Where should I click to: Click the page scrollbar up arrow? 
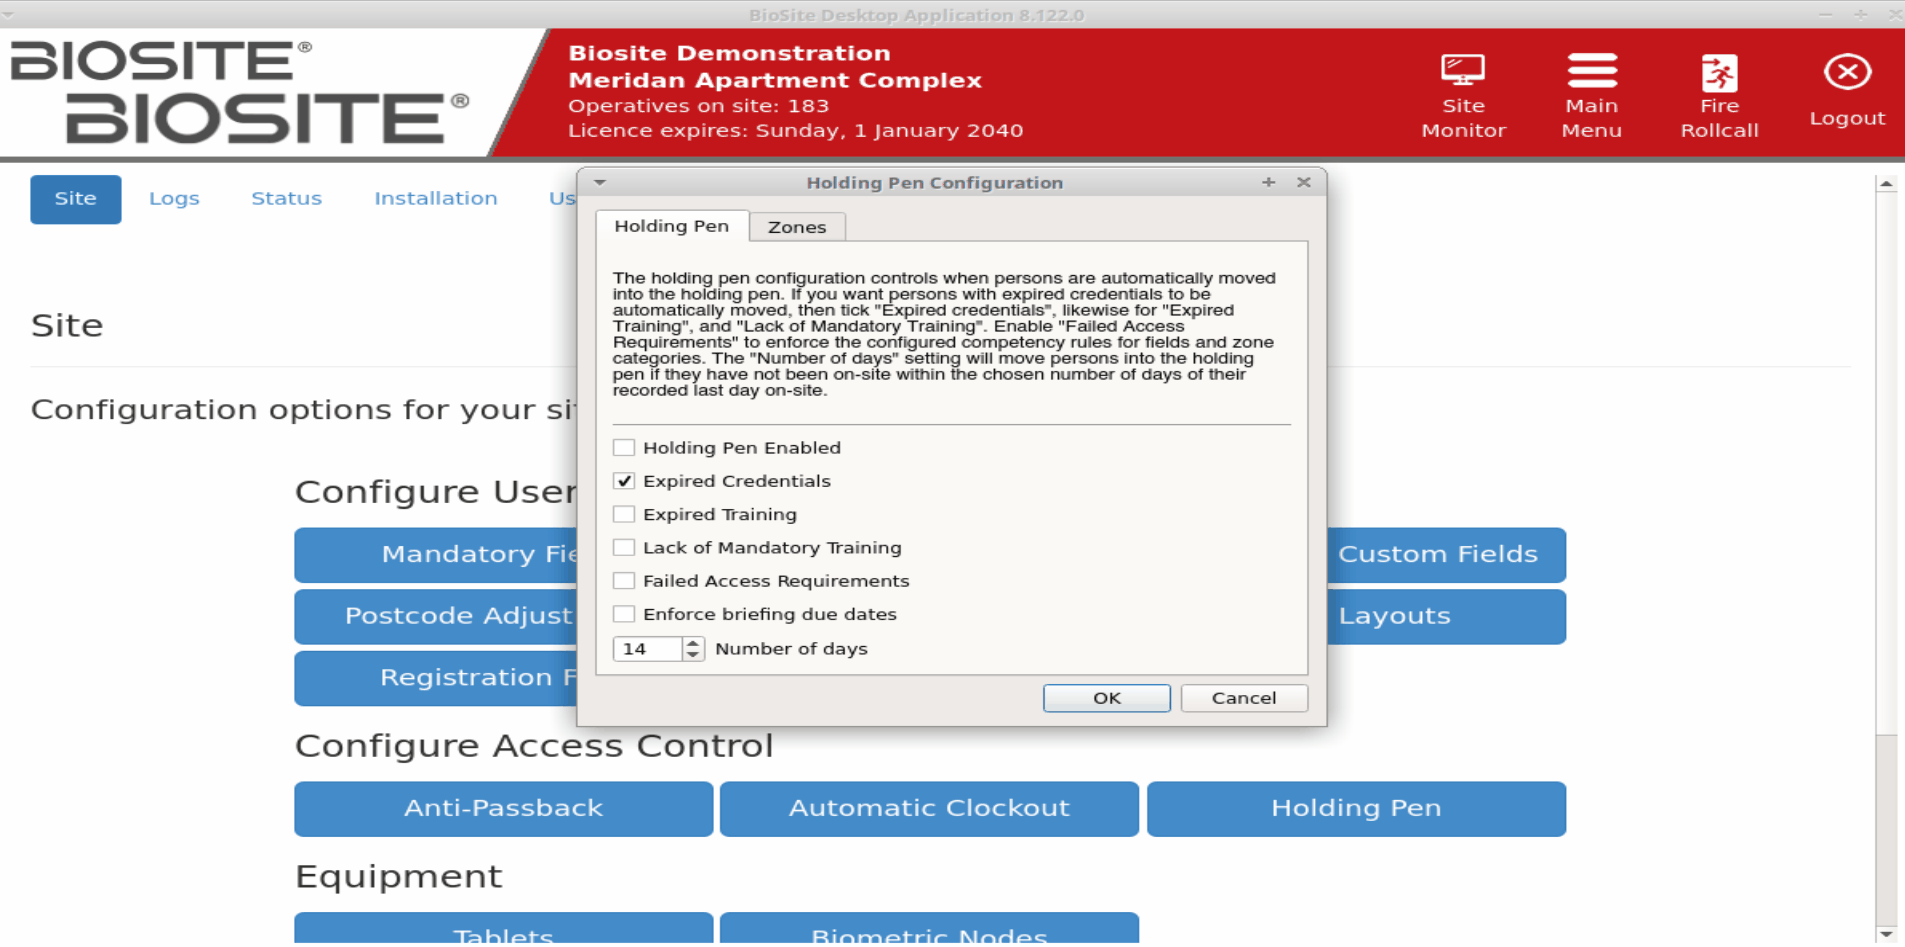1886,184
